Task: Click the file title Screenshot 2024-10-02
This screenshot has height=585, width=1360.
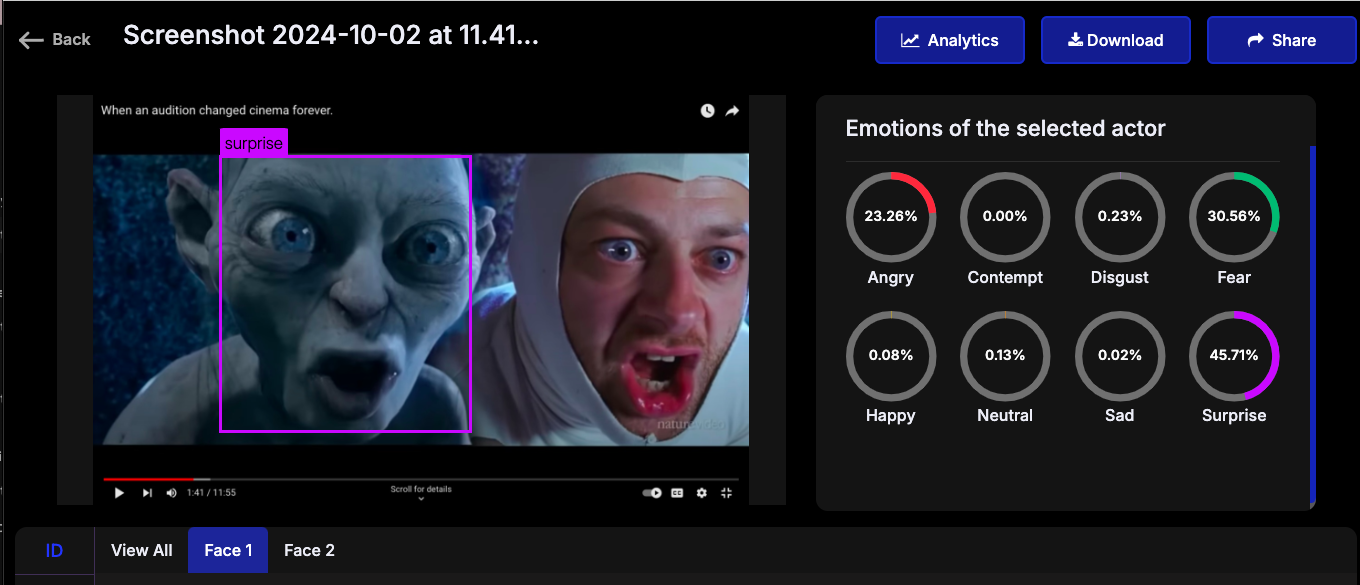Action: (x=331, y=37)
